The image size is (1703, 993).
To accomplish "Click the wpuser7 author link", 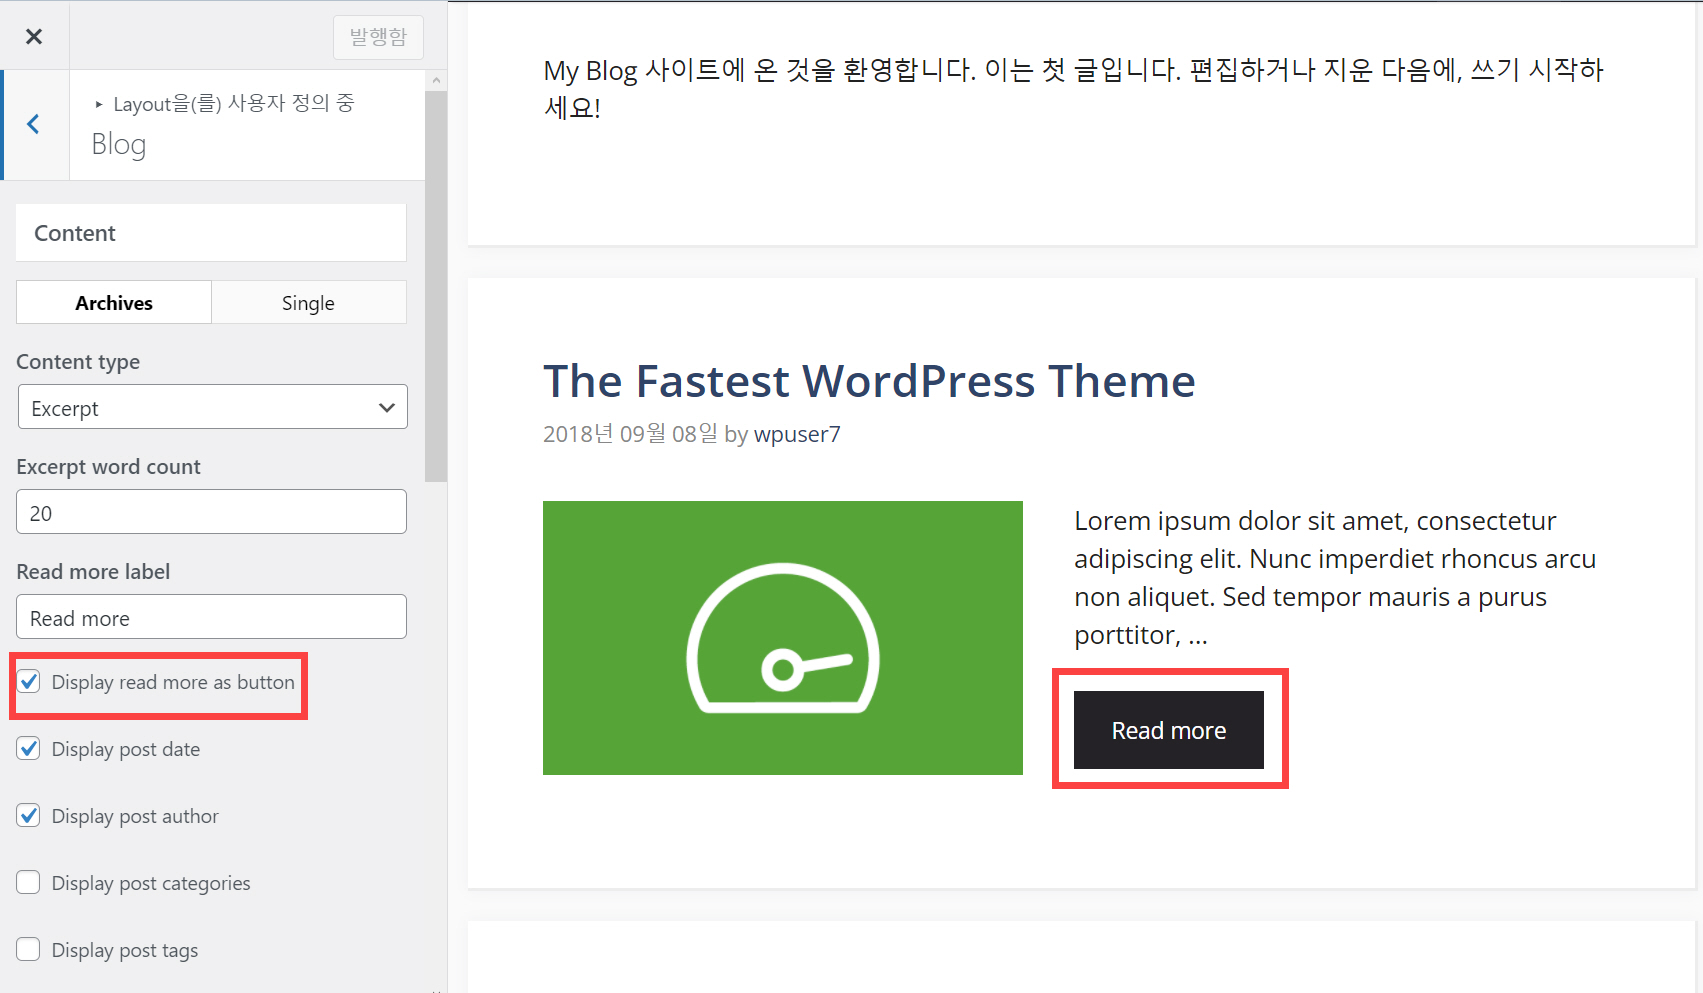I will (x=797, y=434).
